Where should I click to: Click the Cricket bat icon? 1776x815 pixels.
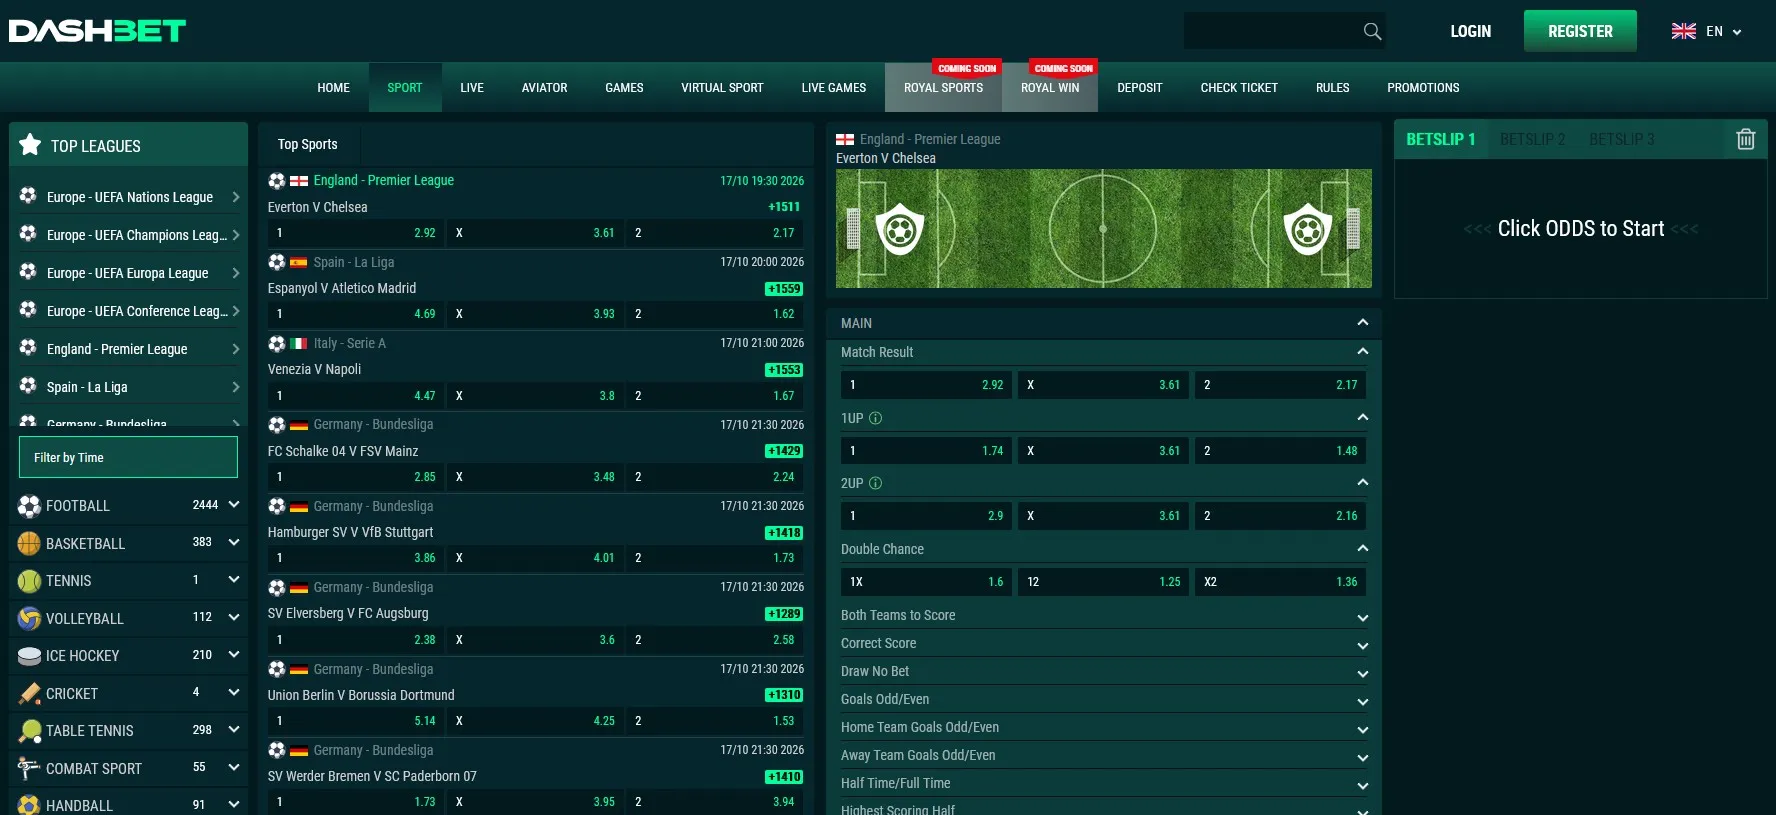point(29,694)
